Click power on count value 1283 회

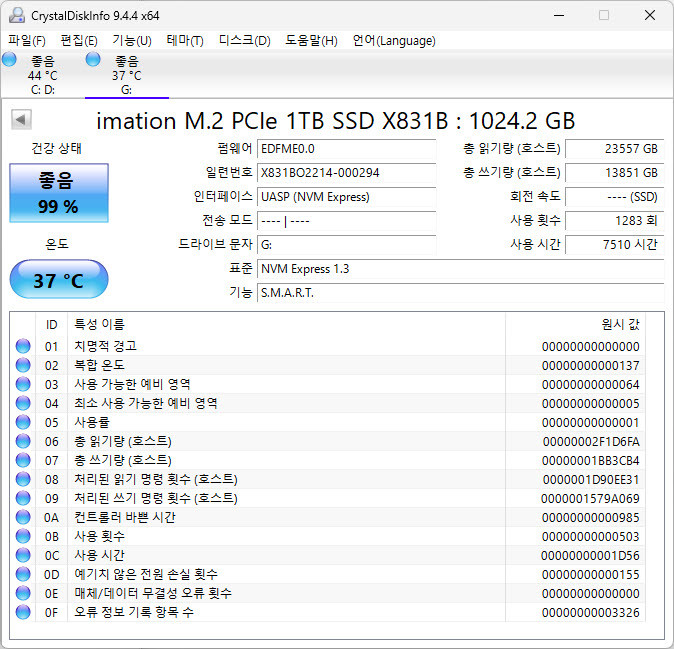tap(615, 221)
